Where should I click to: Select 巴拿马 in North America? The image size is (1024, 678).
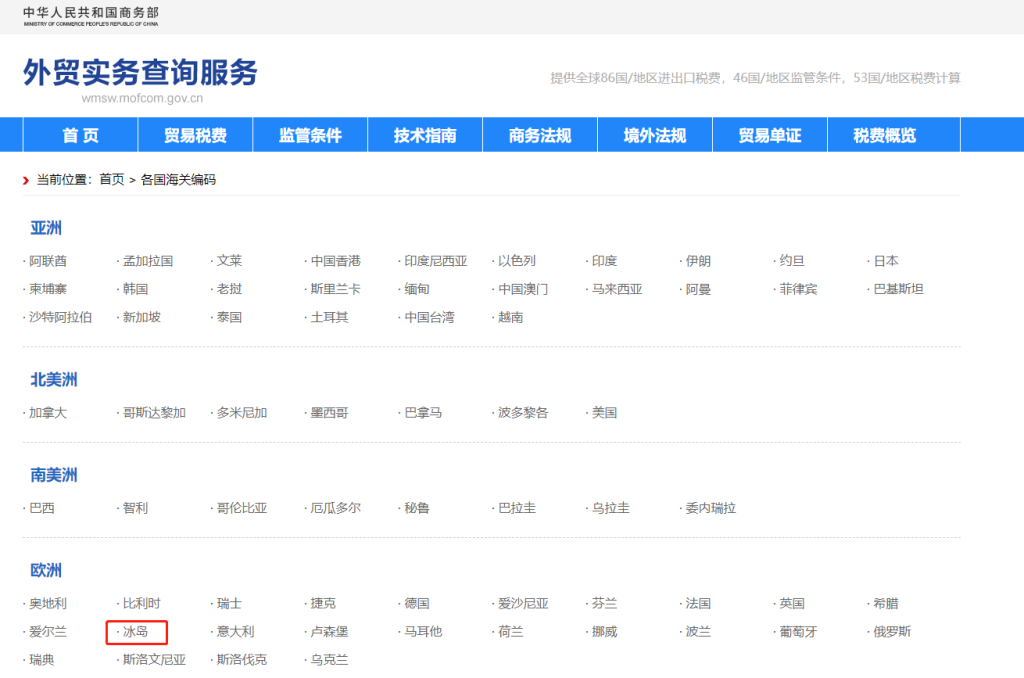tap(423, 413)
